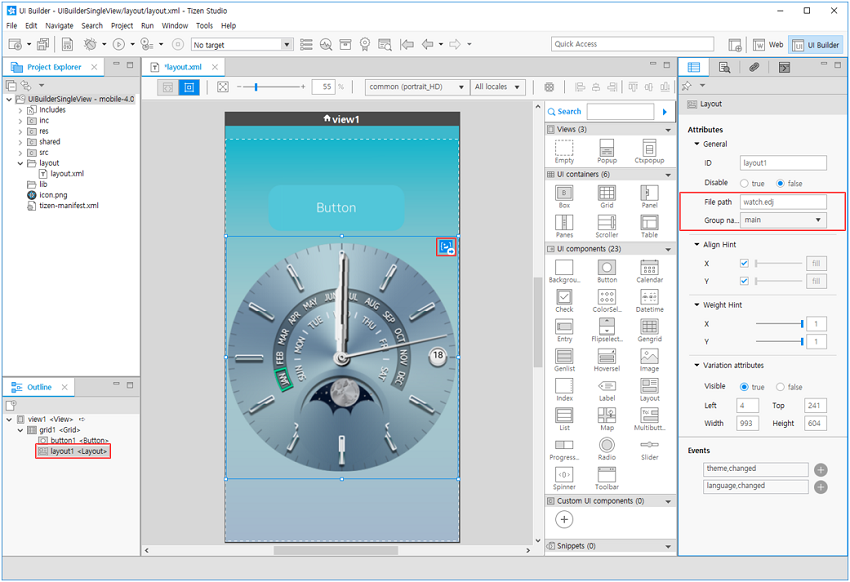Screen dimensions: 850x582
Task: Select the Gengrid component icon
Action: (649, 327)
